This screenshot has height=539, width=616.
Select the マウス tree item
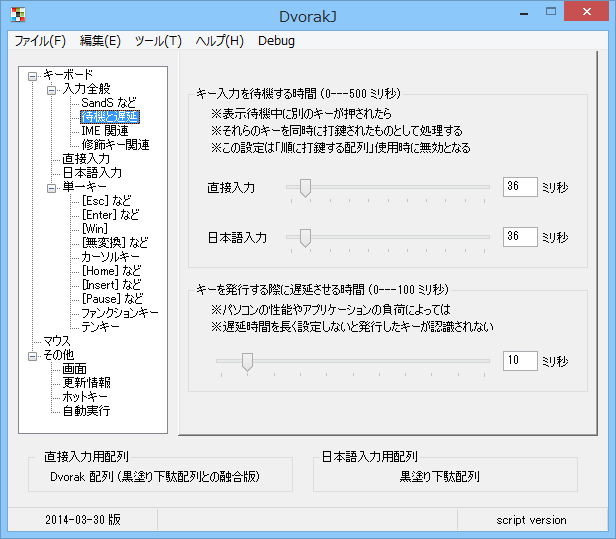tap(57, 341)
